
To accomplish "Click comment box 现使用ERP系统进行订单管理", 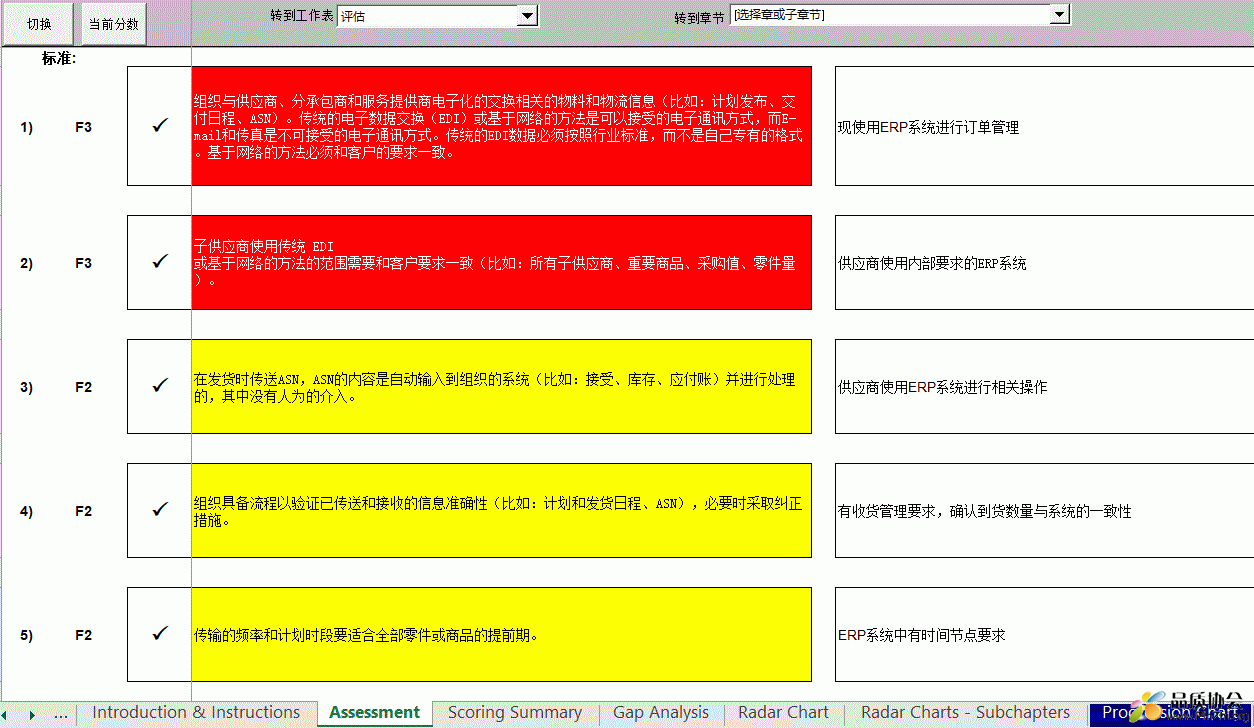I will (1044, 126).
